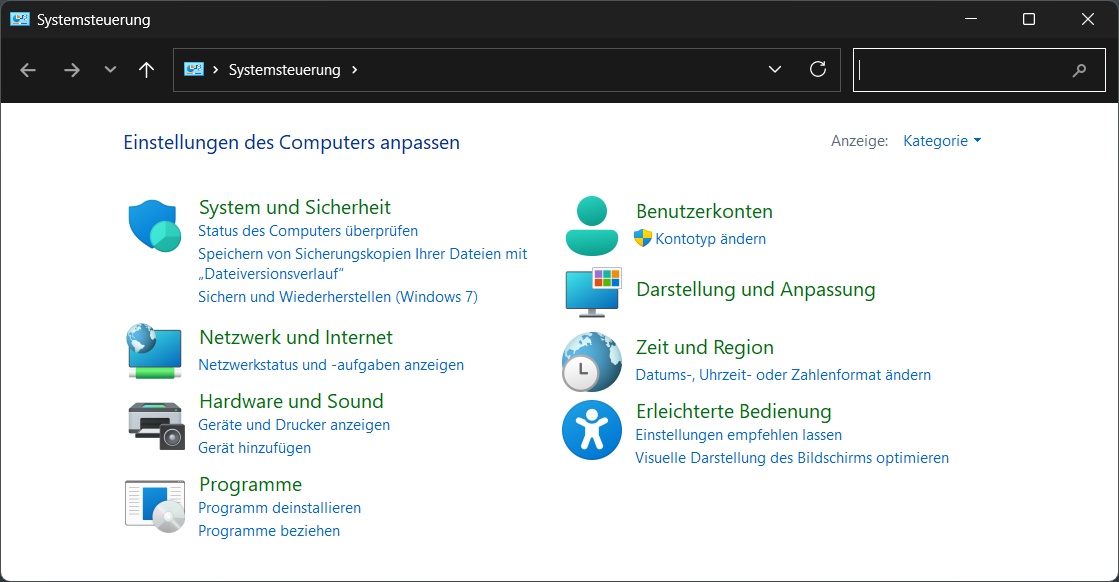
Task: Open the Netzwerk und Internet globe icon
Action: (x=154, y=351)
